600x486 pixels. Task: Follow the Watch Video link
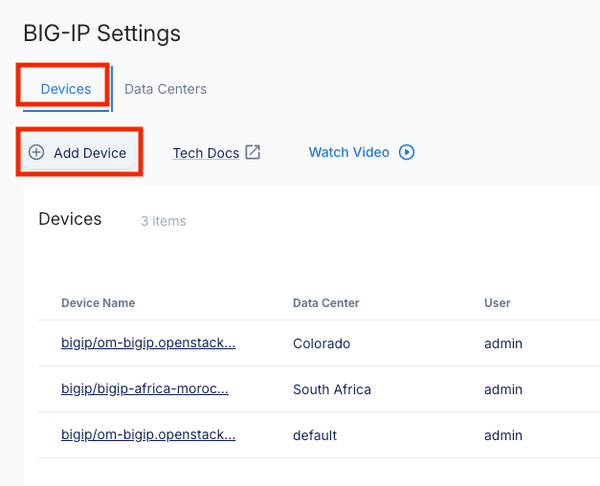348,153
